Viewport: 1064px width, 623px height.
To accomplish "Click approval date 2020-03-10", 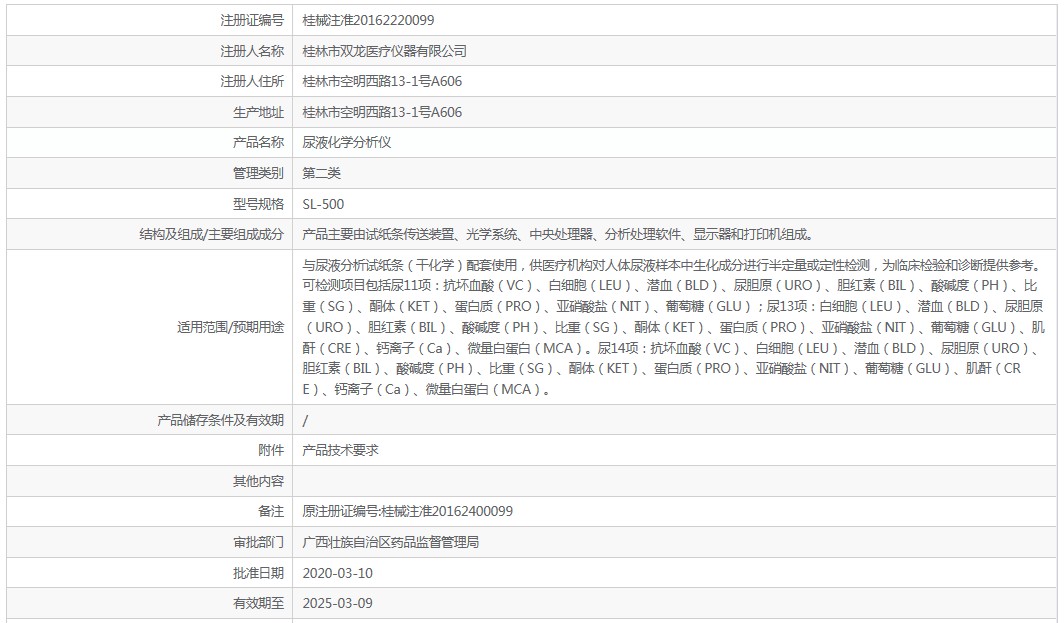I will click(x=337, y=573).
